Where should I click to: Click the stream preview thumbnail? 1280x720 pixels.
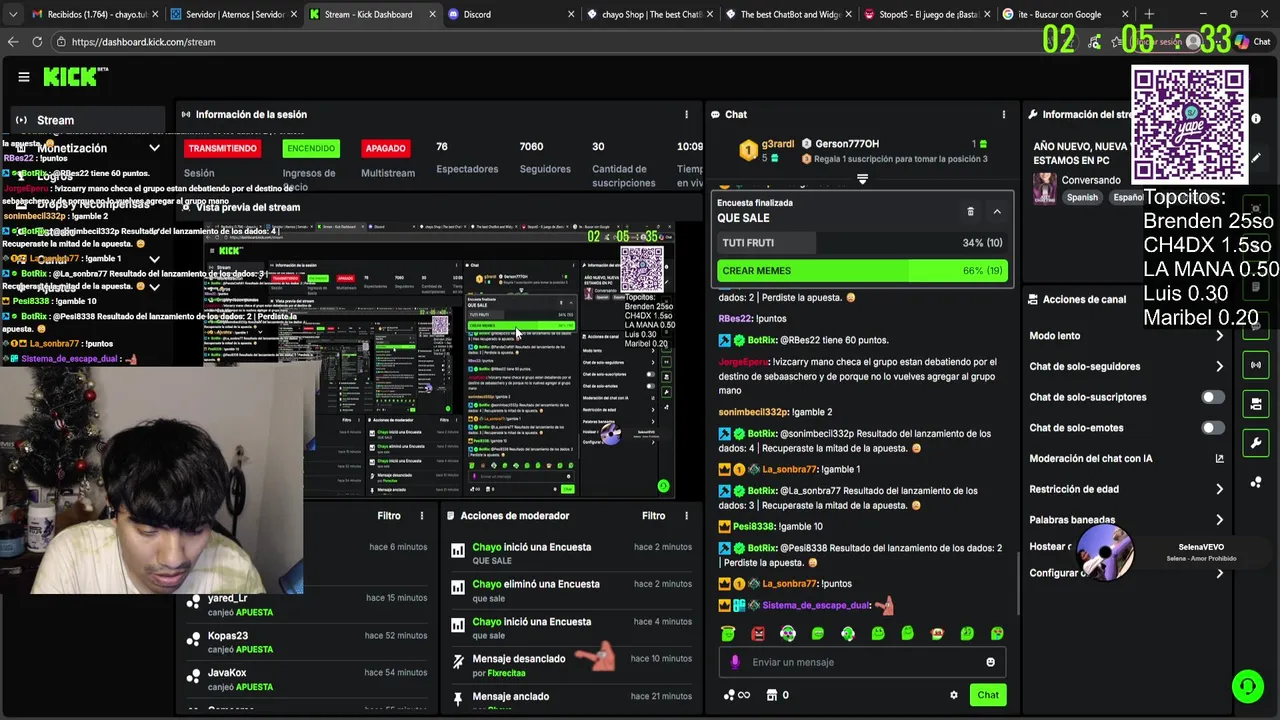[438, 360]
